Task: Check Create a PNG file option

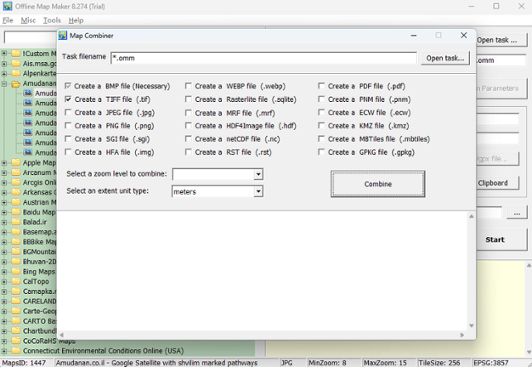Action: [x=68, y=125]
